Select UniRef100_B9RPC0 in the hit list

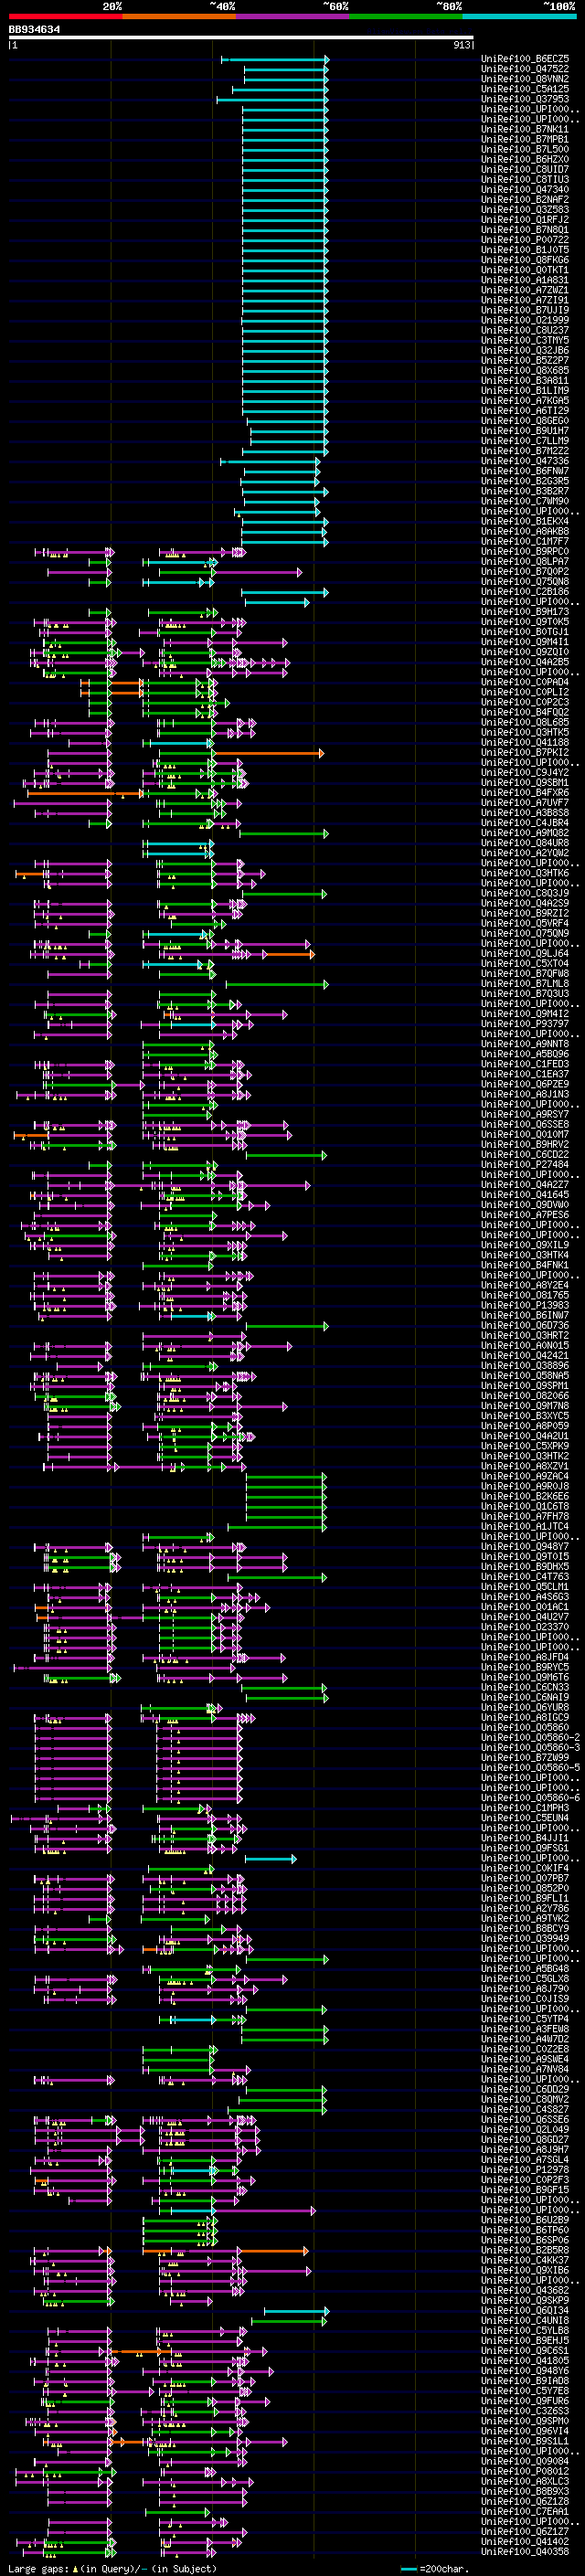click(525, 551)
